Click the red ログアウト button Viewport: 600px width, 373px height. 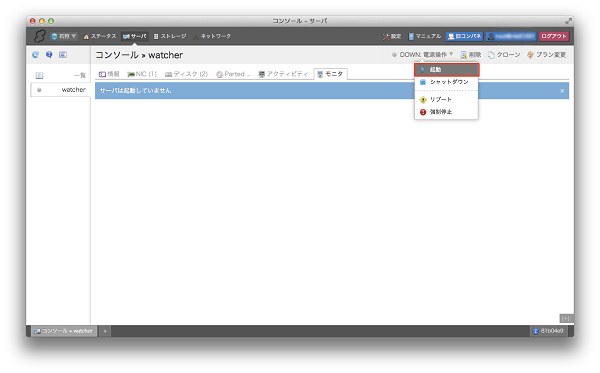tap(554, 36)
